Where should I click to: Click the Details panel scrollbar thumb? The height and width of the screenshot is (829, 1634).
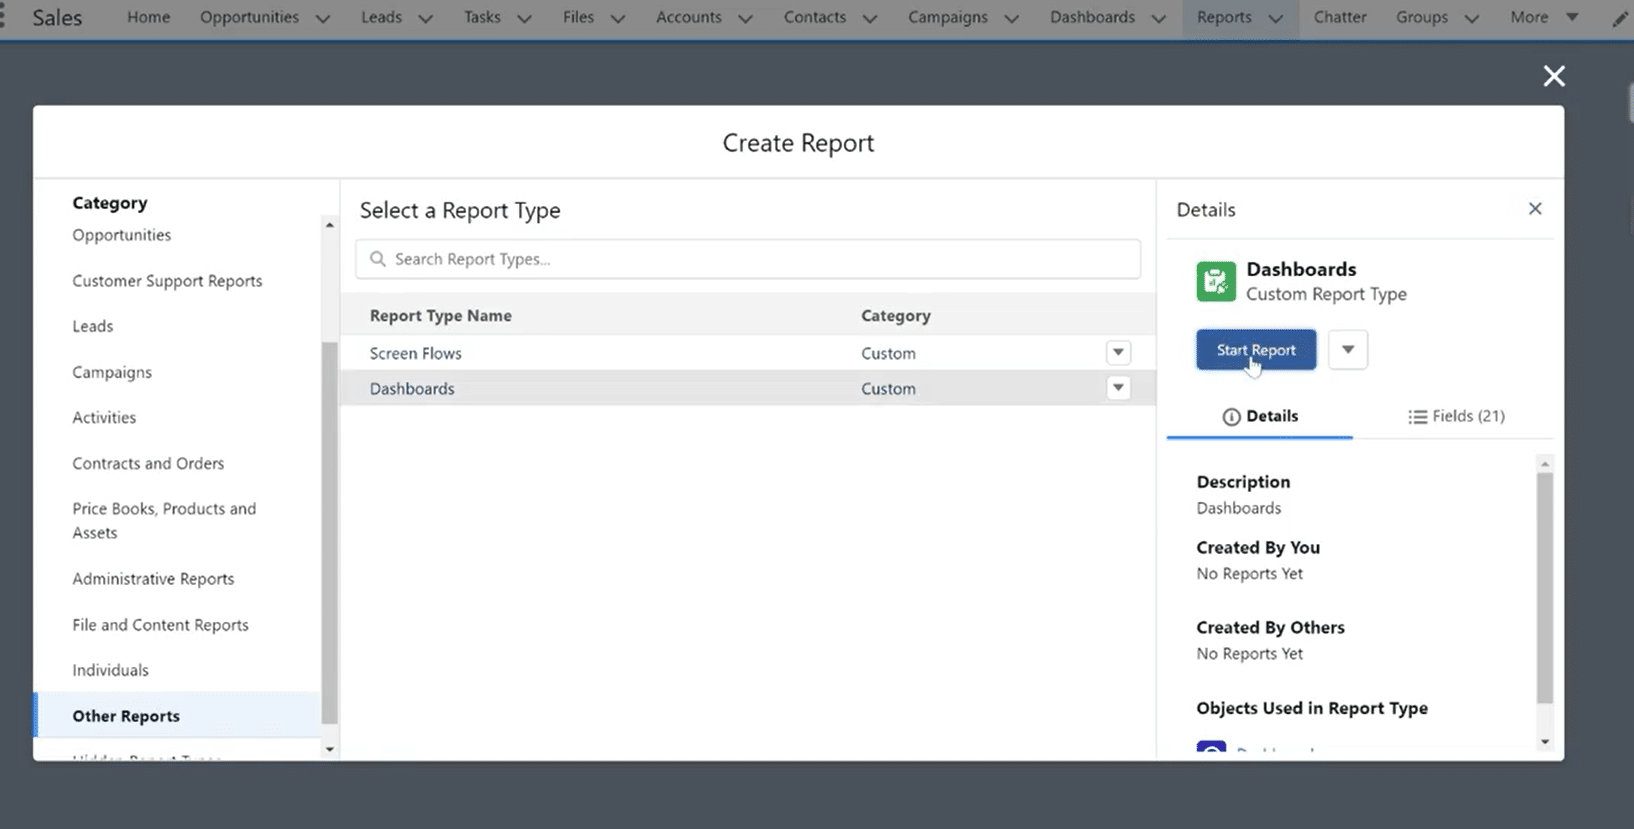click(x=1545, y=588)
